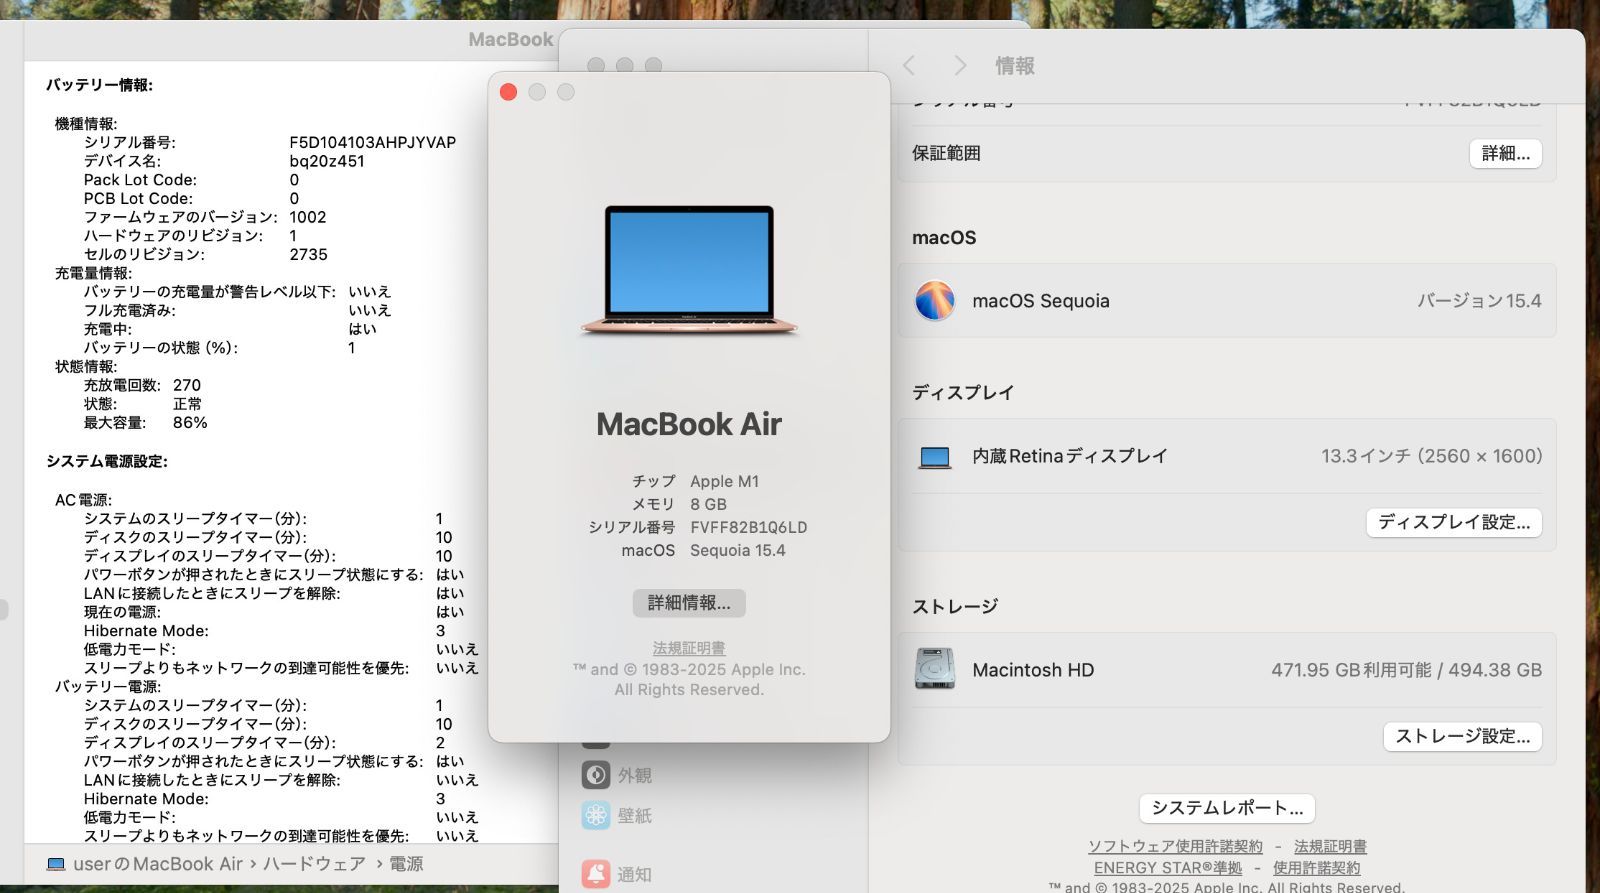Screen dimensions: 1600x893
Task: Click the 内蔵Retinaディスプレイ laptop icon
Action: [x=935, y=457]
